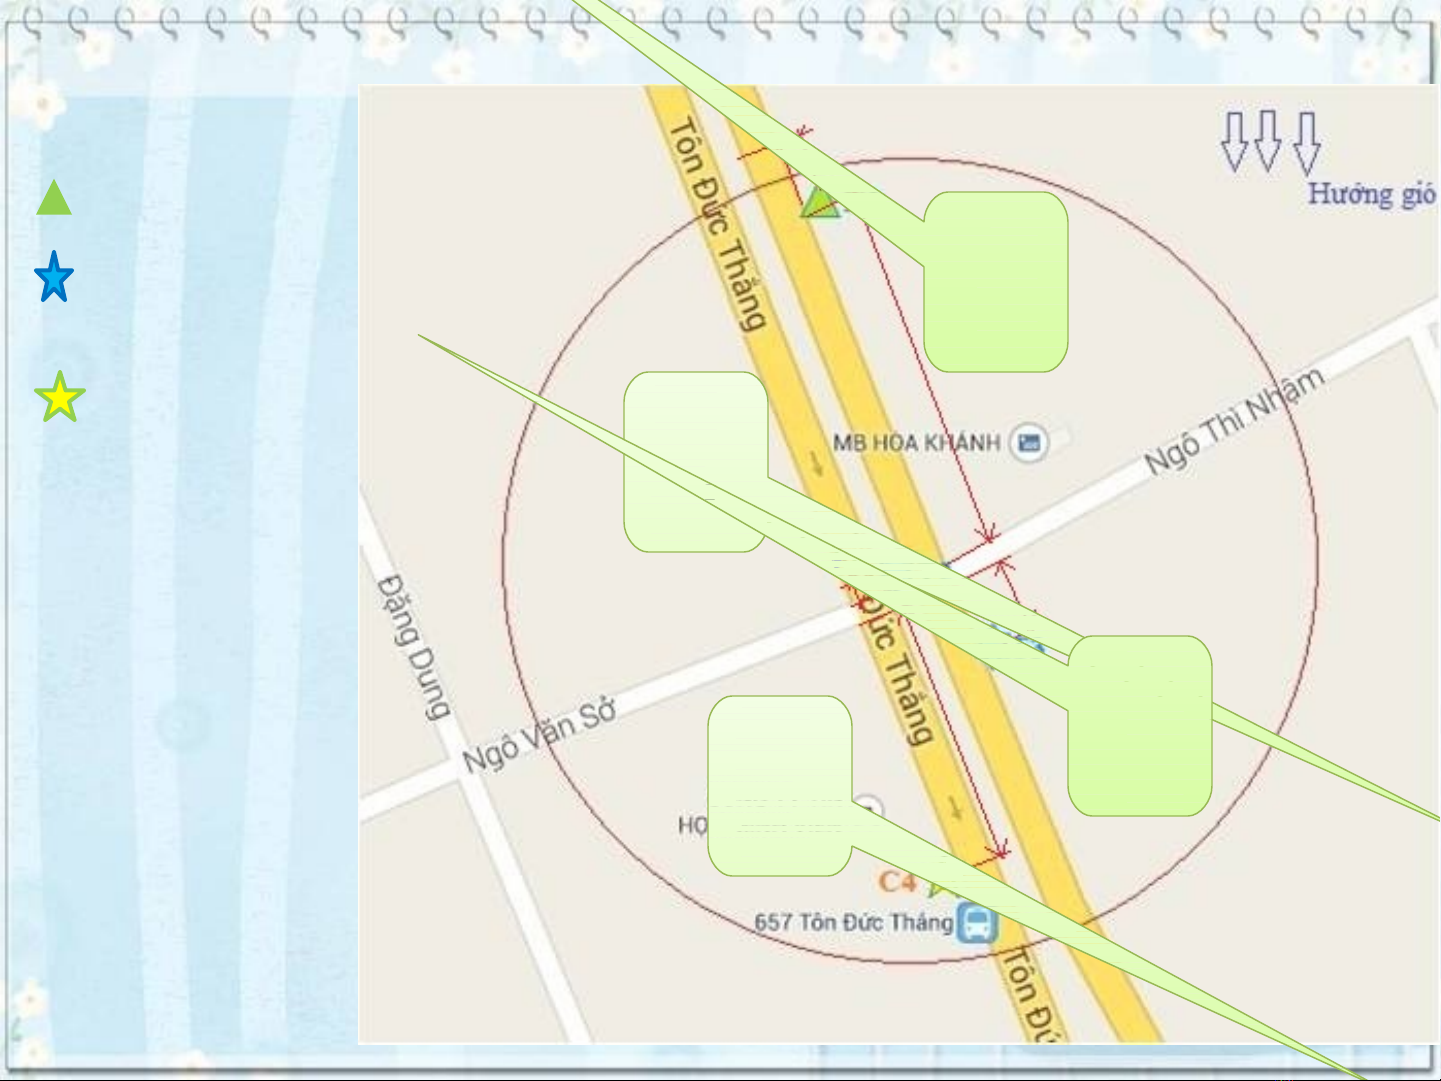Click the 657 Tôn Đức Thắng text label

click(853, 922)
